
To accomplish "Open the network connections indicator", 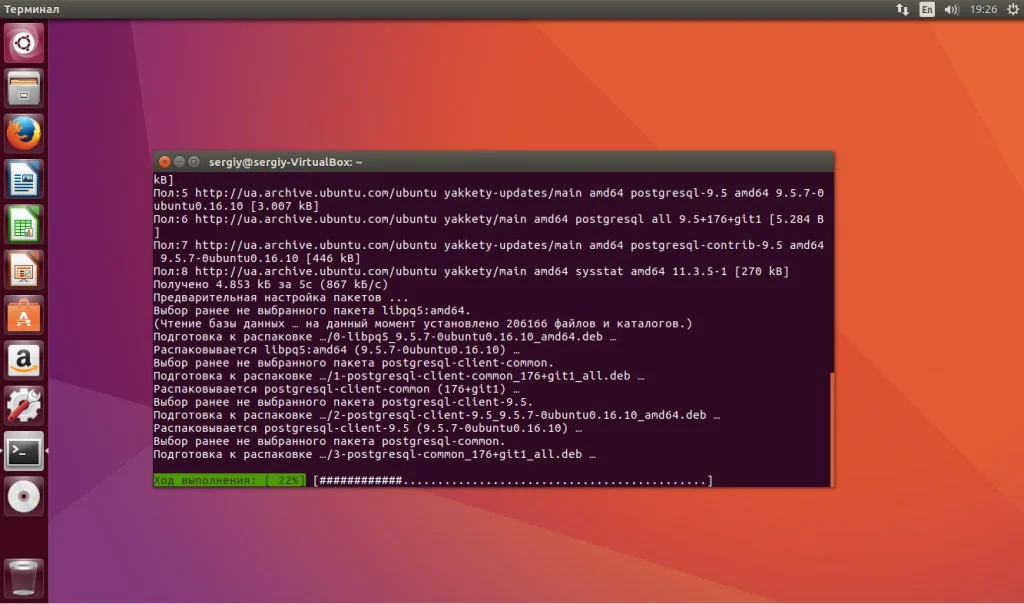I will coord(902,9).
